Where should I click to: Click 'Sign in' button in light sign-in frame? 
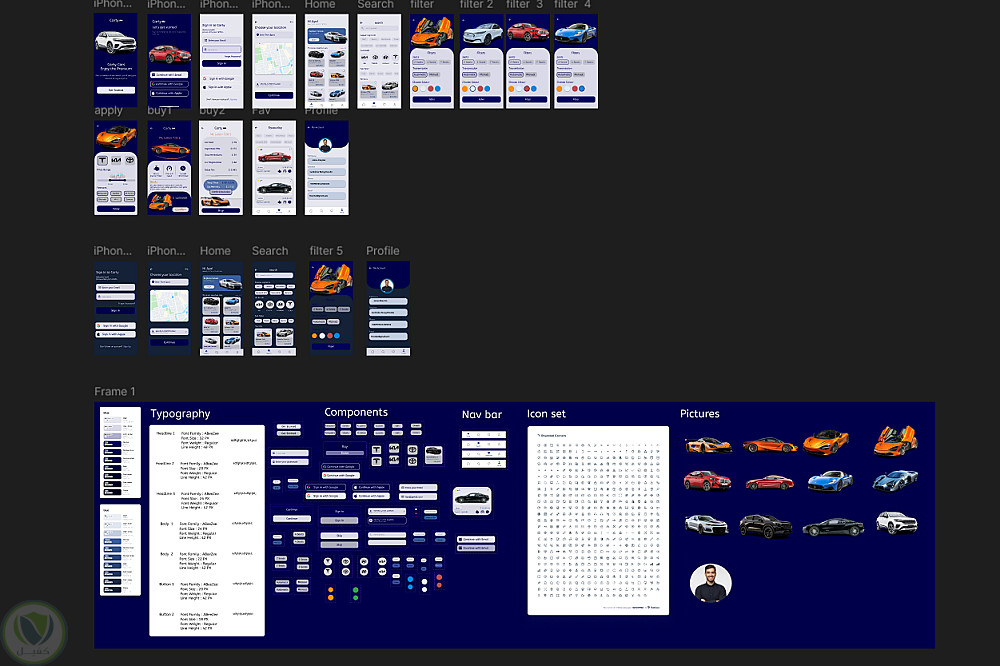click(x=221, y=63)
